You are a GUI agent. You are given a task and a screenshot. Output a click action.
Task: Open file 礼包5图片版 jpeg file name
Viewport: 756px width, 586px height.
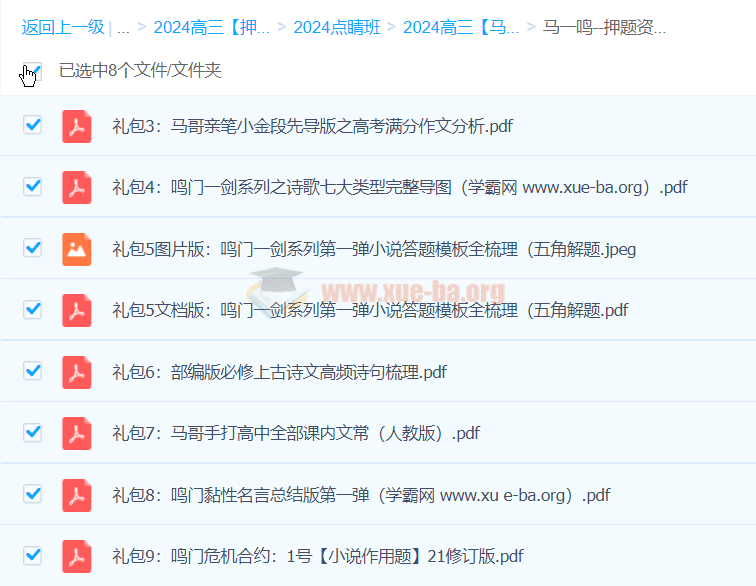click(374, 249)
